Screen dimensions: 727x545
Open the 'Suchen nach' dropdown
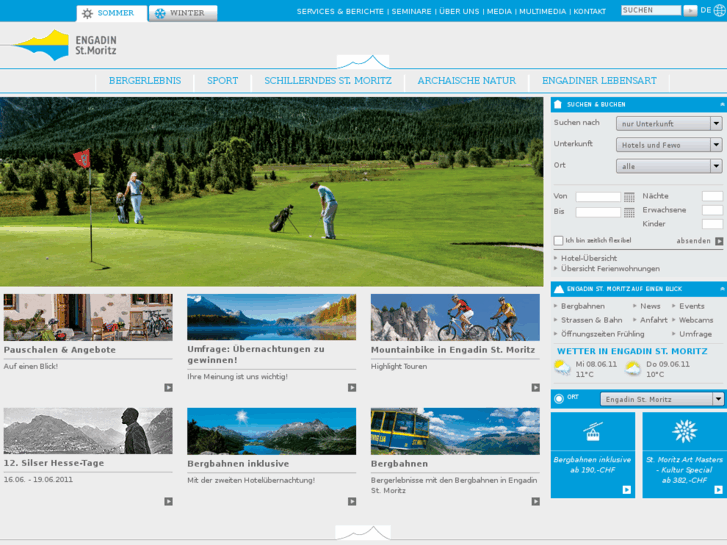(669, 123)
